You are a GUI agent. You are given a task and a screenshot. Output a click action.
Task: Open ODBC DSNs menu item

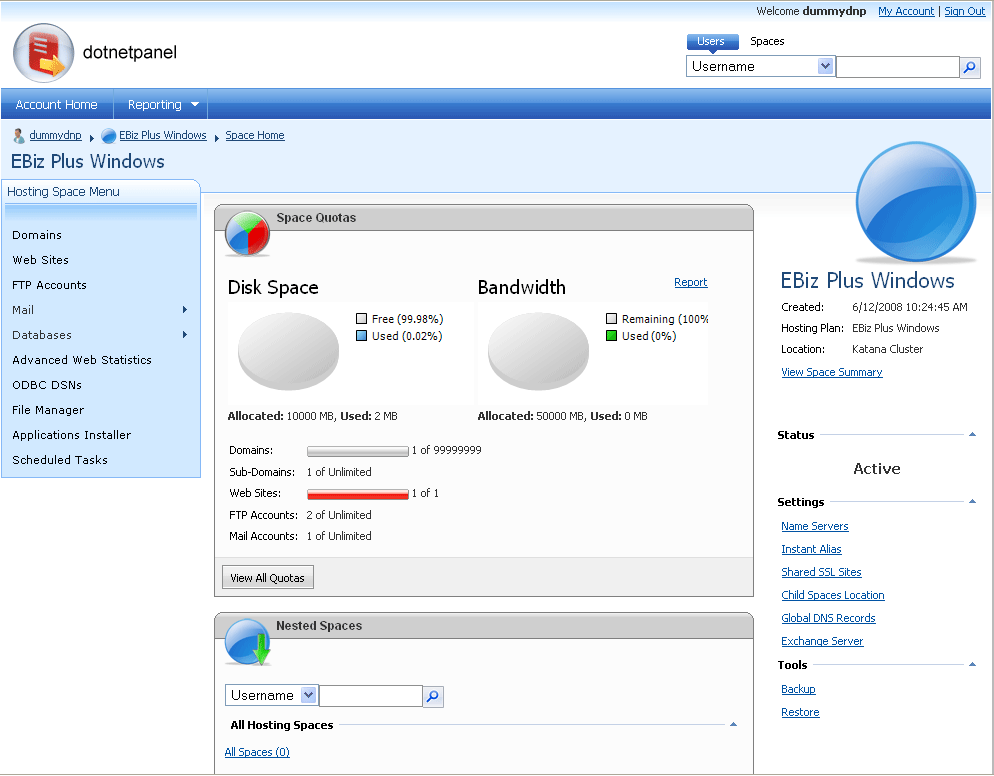tap(47, 385)
